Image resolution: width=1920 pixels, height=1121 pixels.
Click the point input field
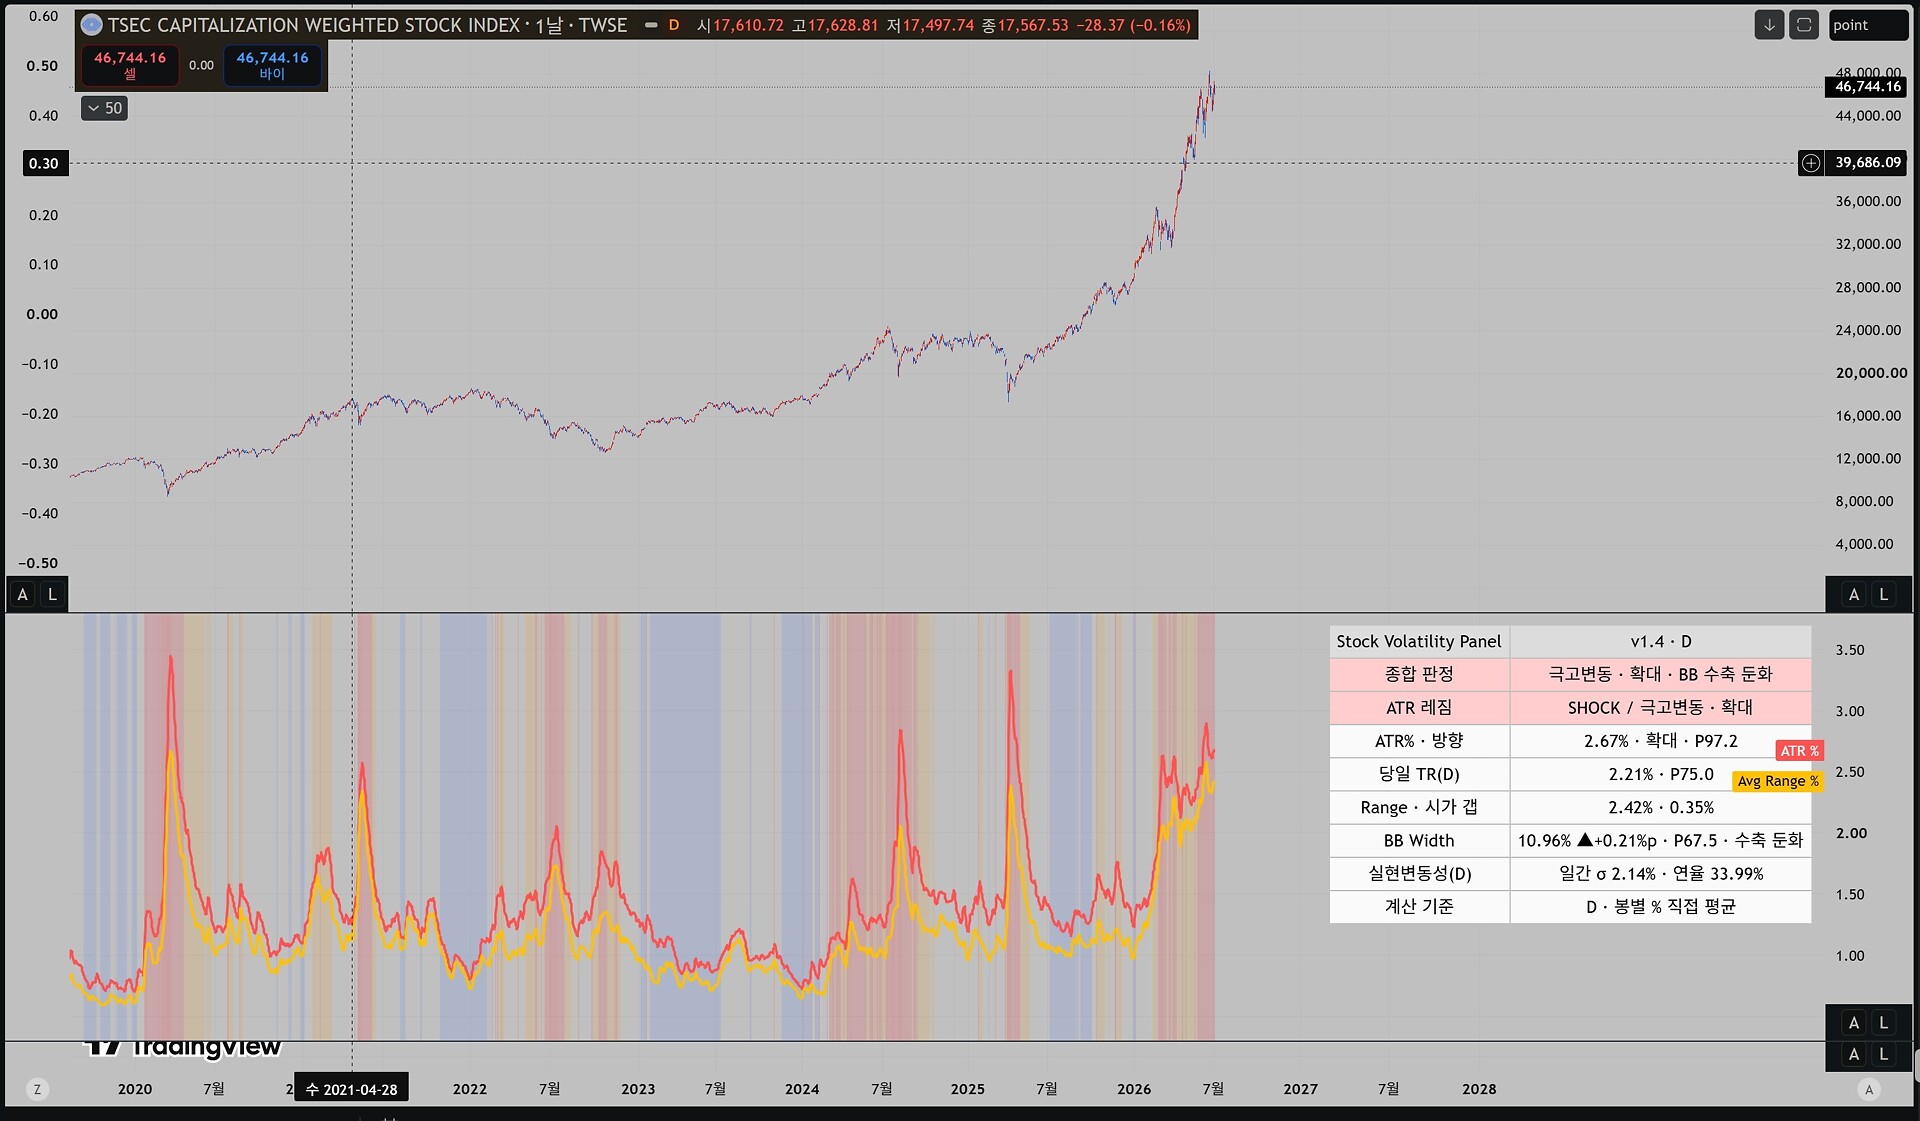pos(1868,25)
